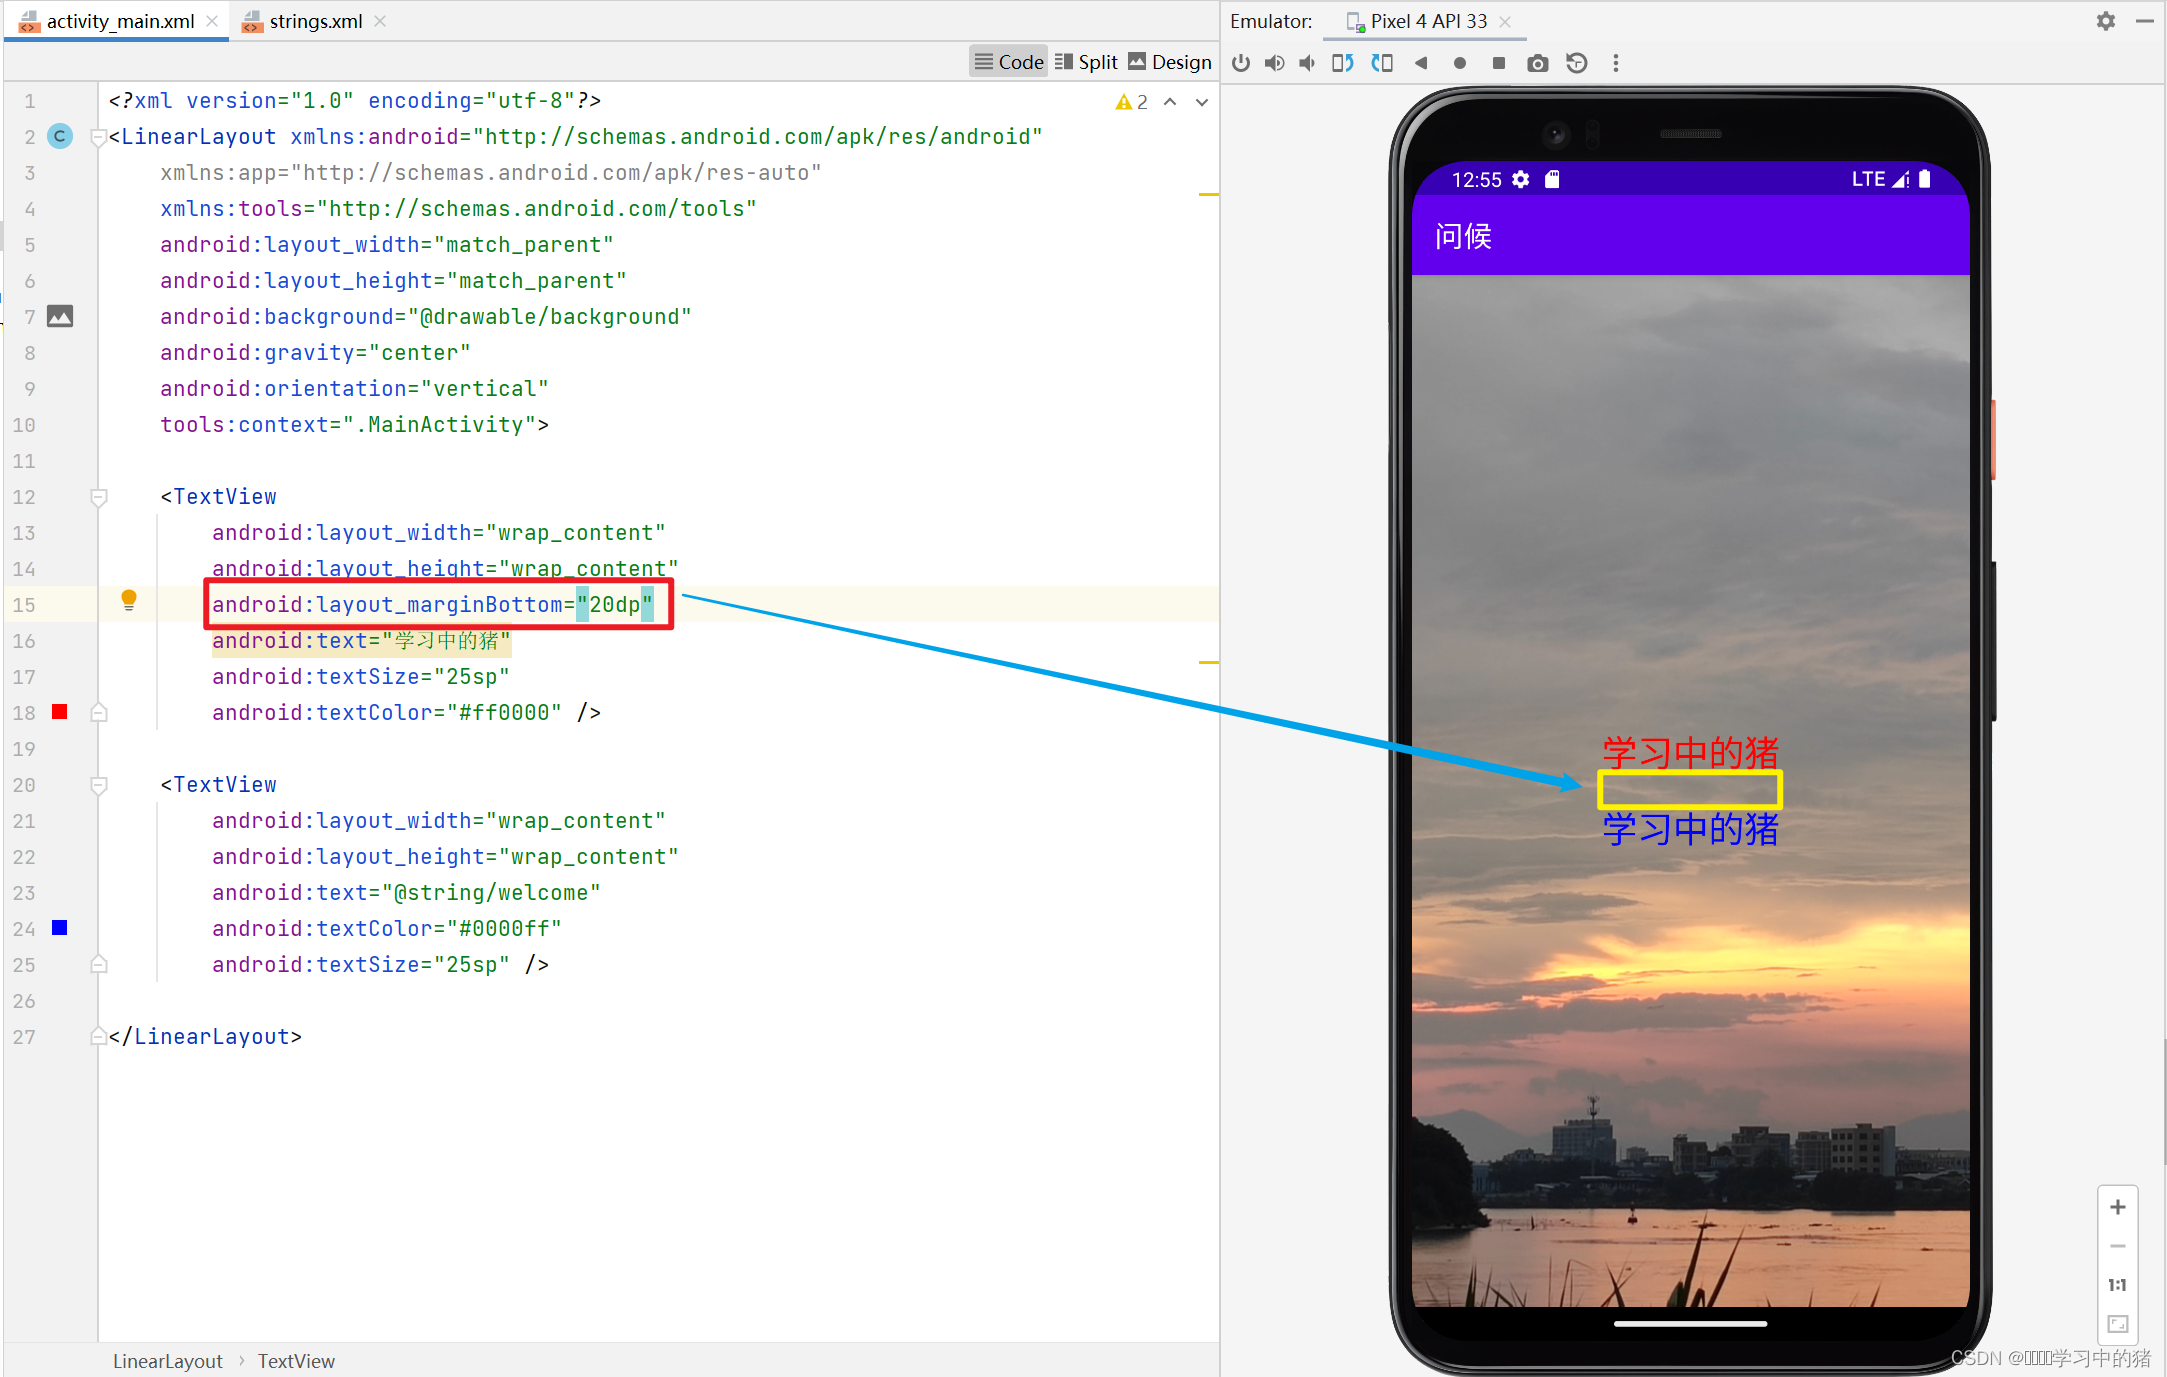
Task: Open the strings.xml tab
Action: (x=315, y=21)
